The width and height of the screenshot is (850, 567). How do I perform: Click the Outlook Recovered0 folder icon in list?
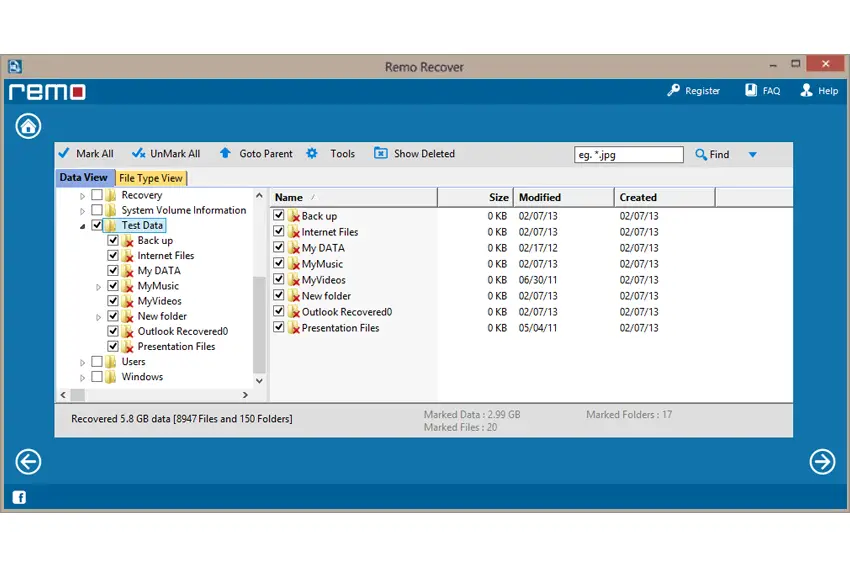[294, 312]
